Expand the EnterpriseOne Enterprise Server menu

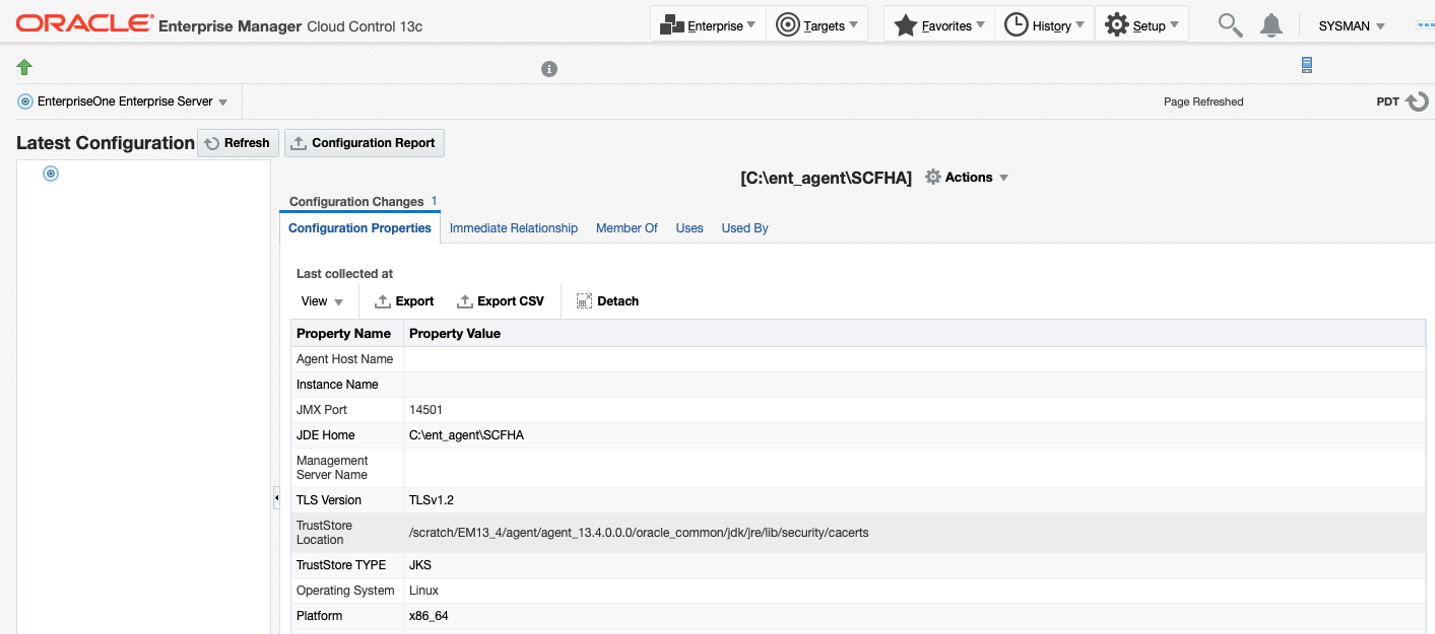[124, 102]
